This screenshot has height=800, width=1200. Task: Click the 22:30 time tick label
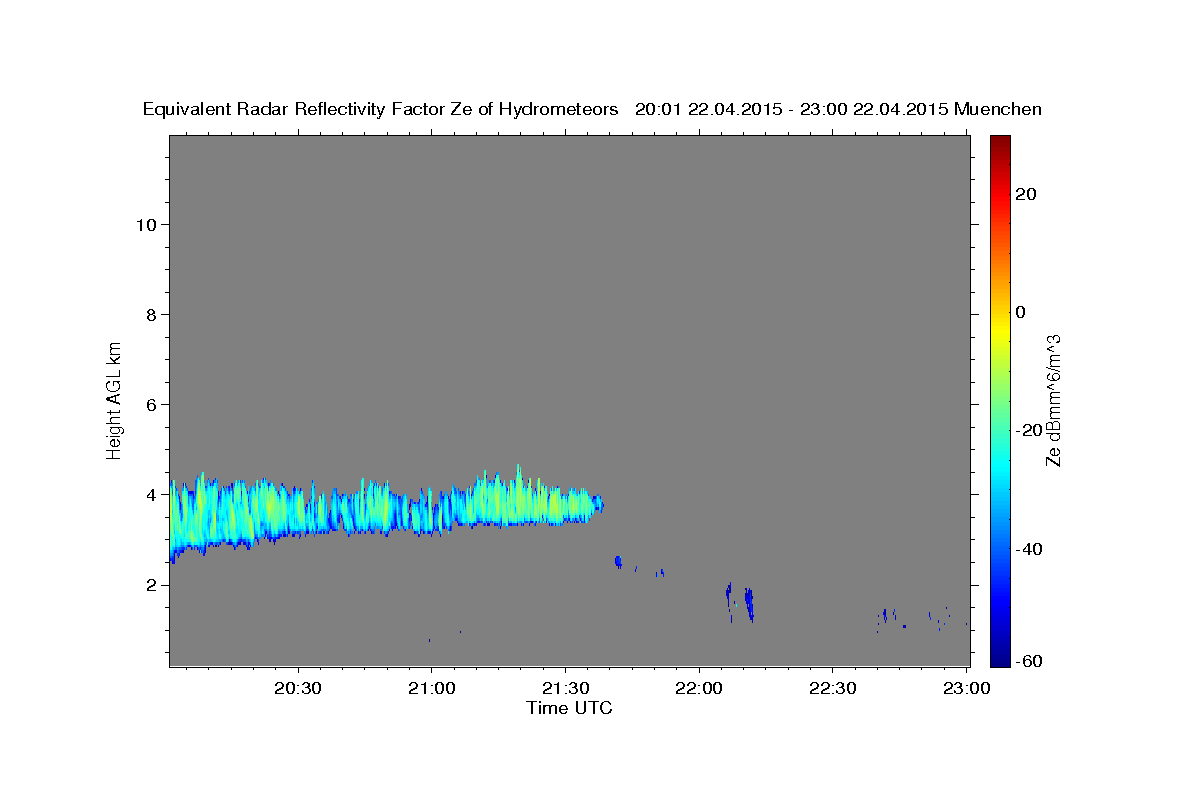(x=833, y=688)
